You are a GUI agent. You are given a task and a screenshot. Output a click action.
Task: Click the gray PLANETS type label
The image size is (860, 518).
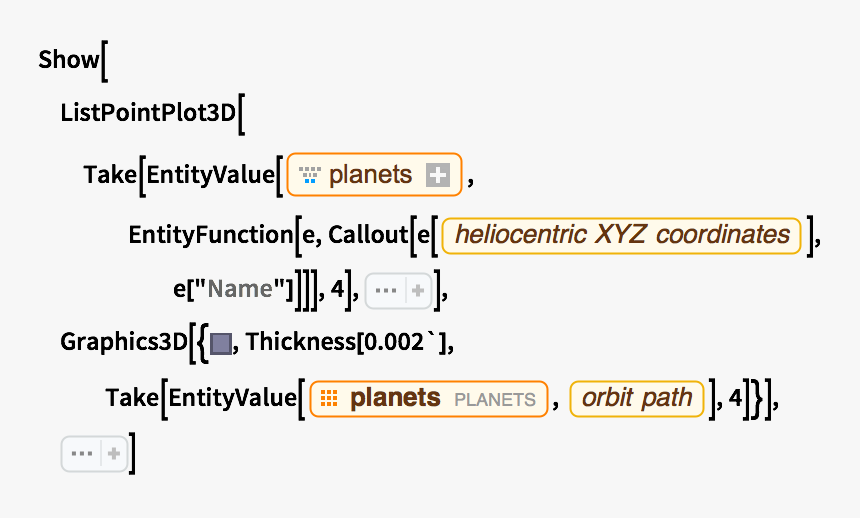tap(495, 399)
